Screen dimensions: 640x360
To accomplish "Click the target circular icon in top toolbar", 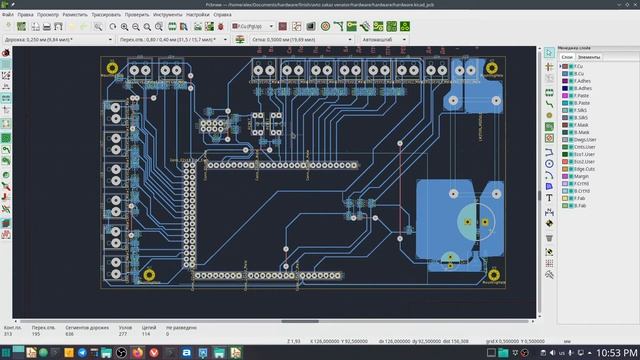I will [x=325, y=27].
